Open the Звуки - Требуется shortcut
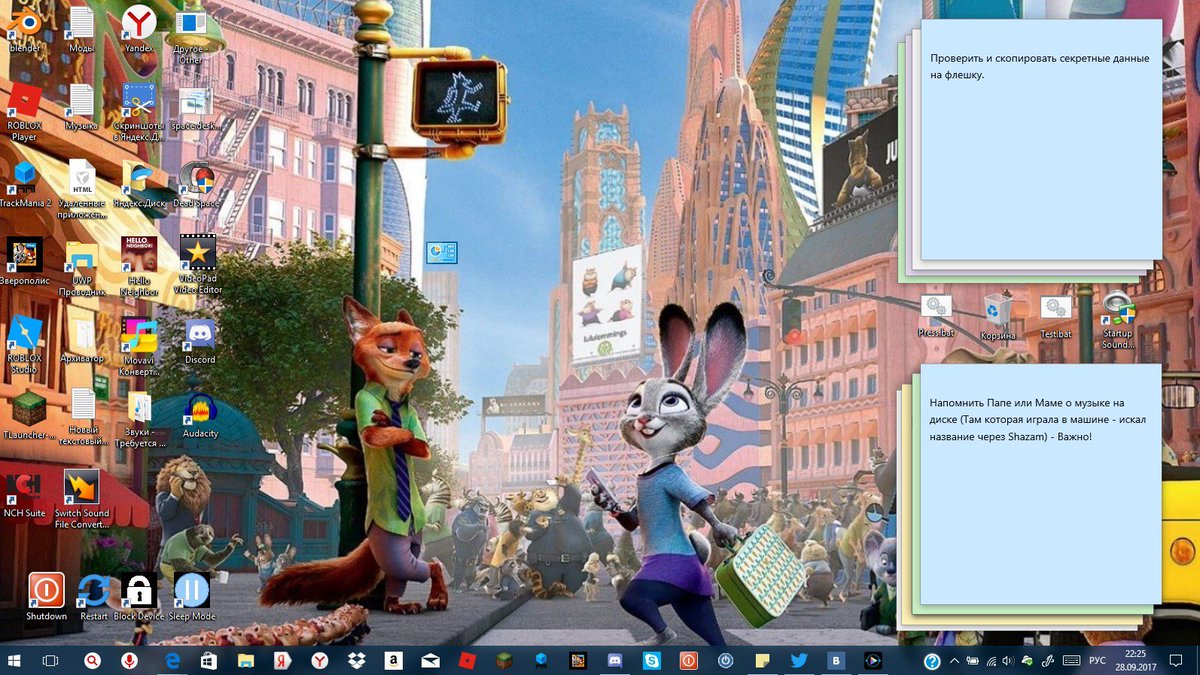1200x675 pixels. tap(139, 418)
